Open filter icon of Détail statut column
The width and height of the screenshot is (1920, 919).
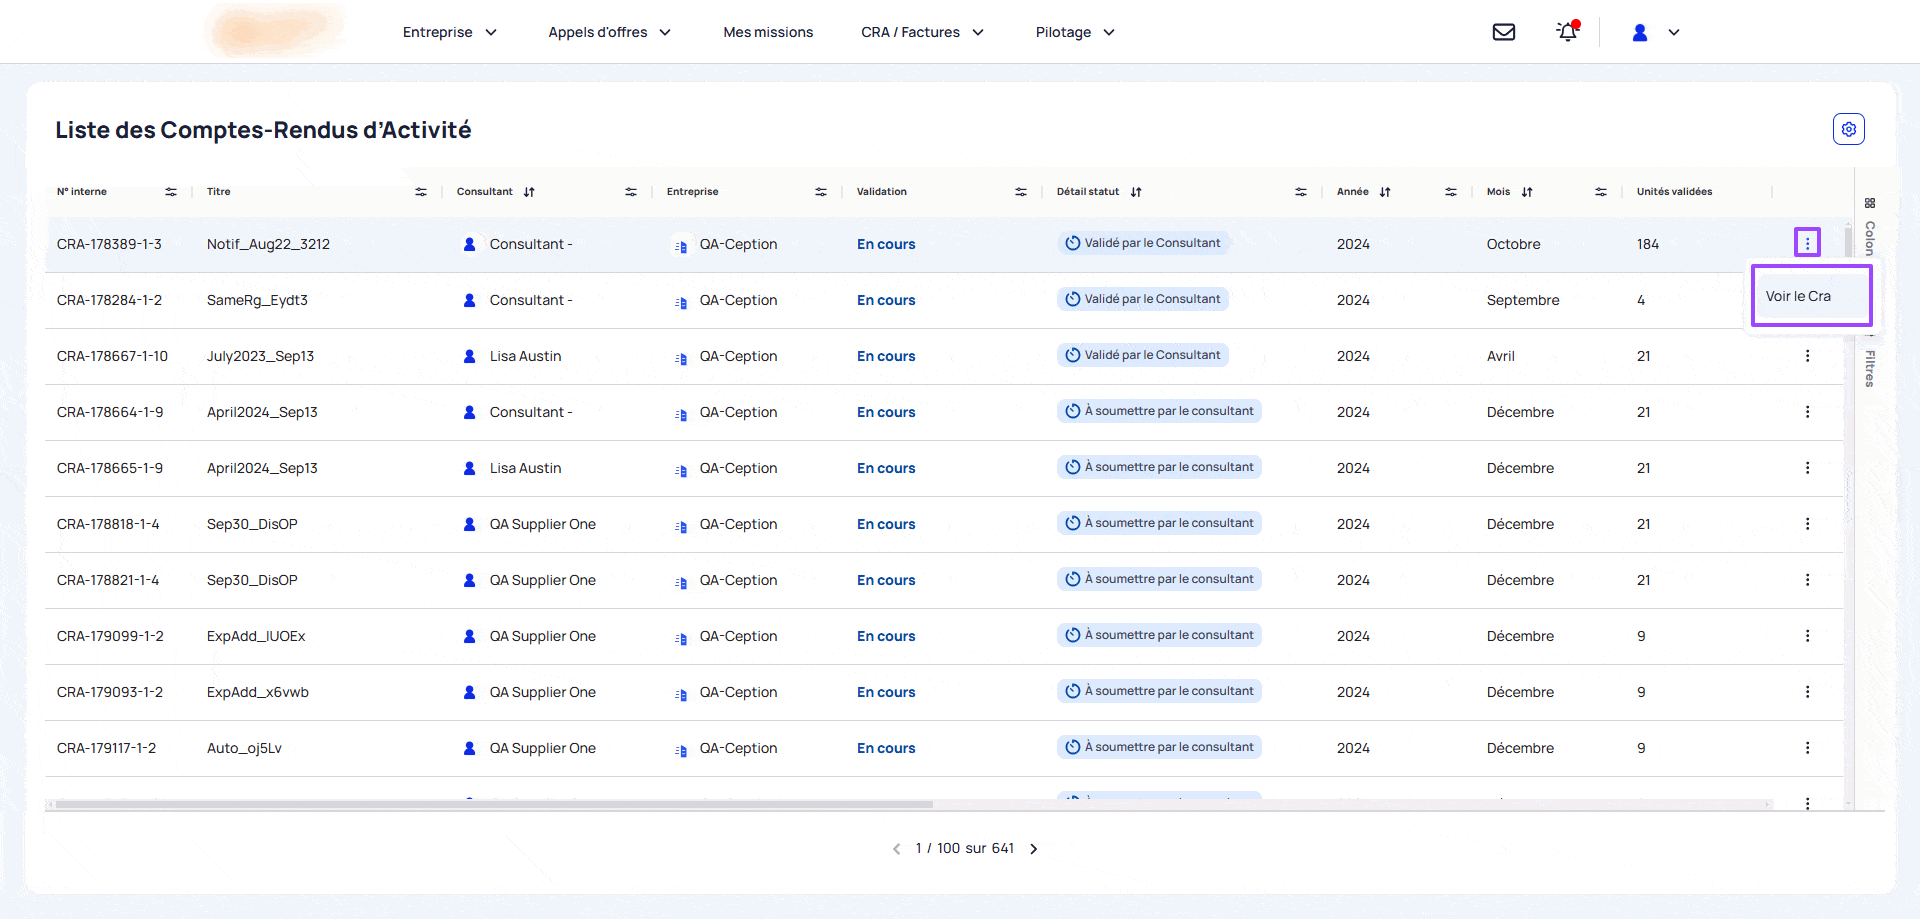[1301, 192]
